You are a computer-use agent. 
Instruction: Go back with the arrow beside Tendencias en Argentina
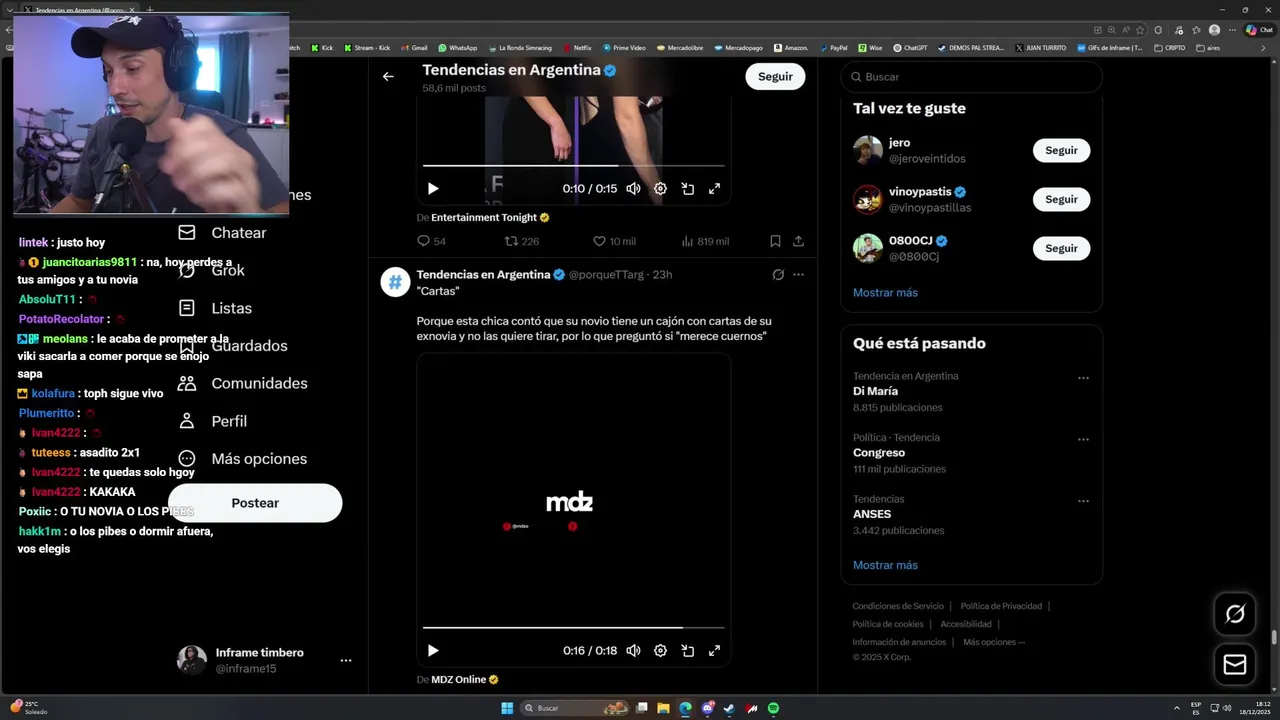tap(388, 76)
